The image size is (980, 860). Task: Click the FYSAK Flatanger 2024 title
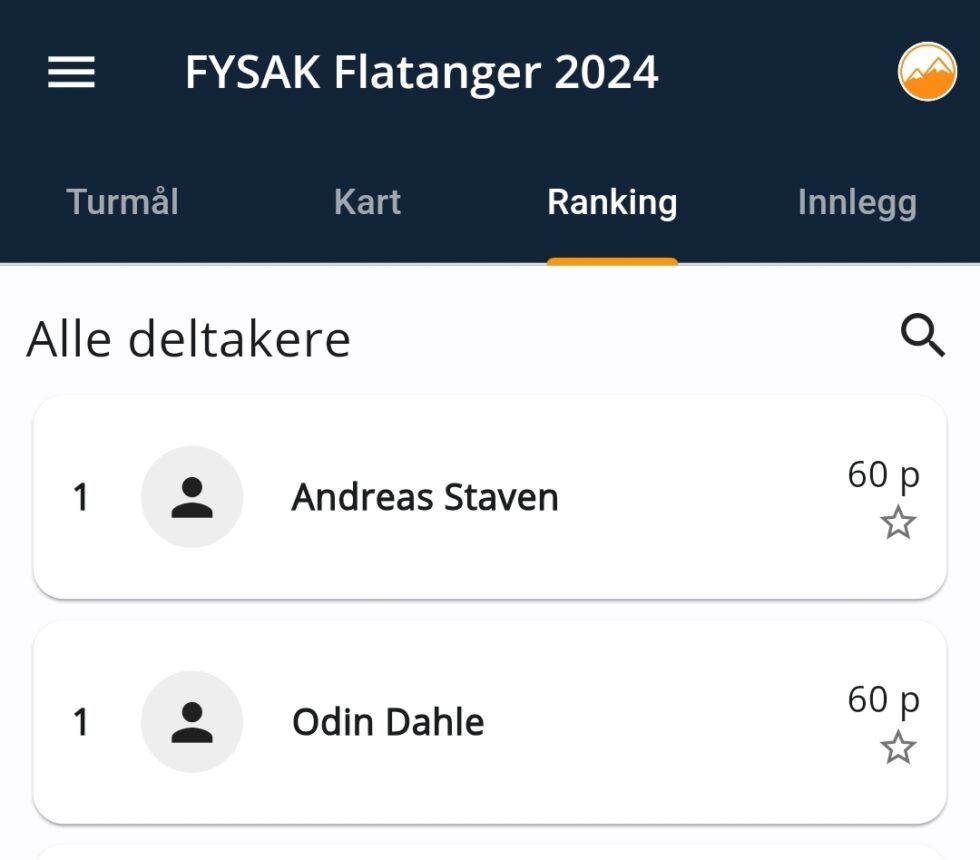click(x=421, y=73)
